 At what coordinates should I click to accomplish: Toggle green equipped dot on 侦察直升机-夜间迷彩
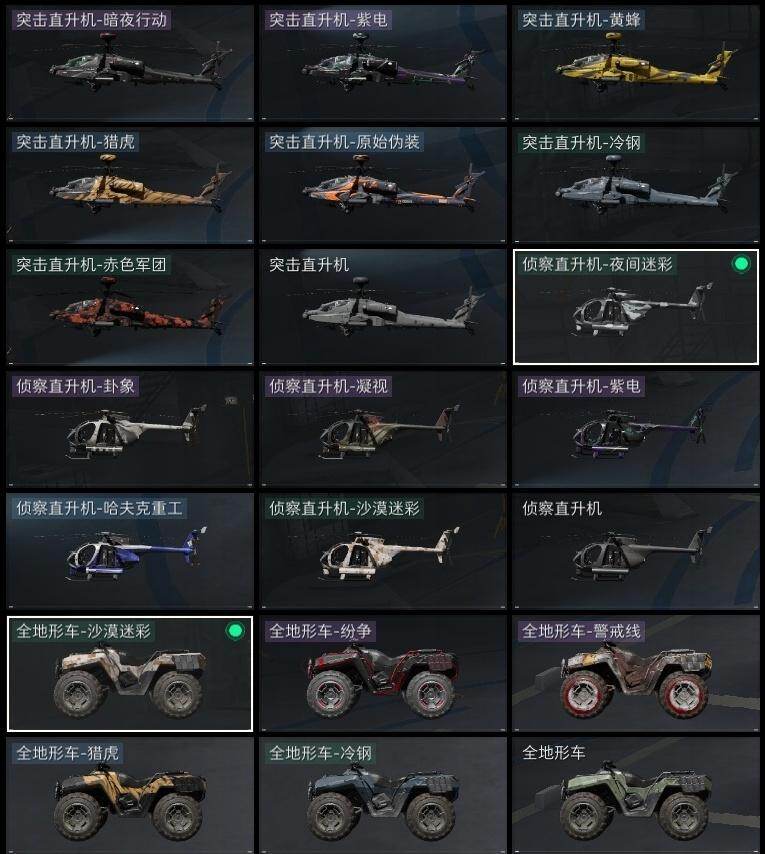(x=741, y=264)
